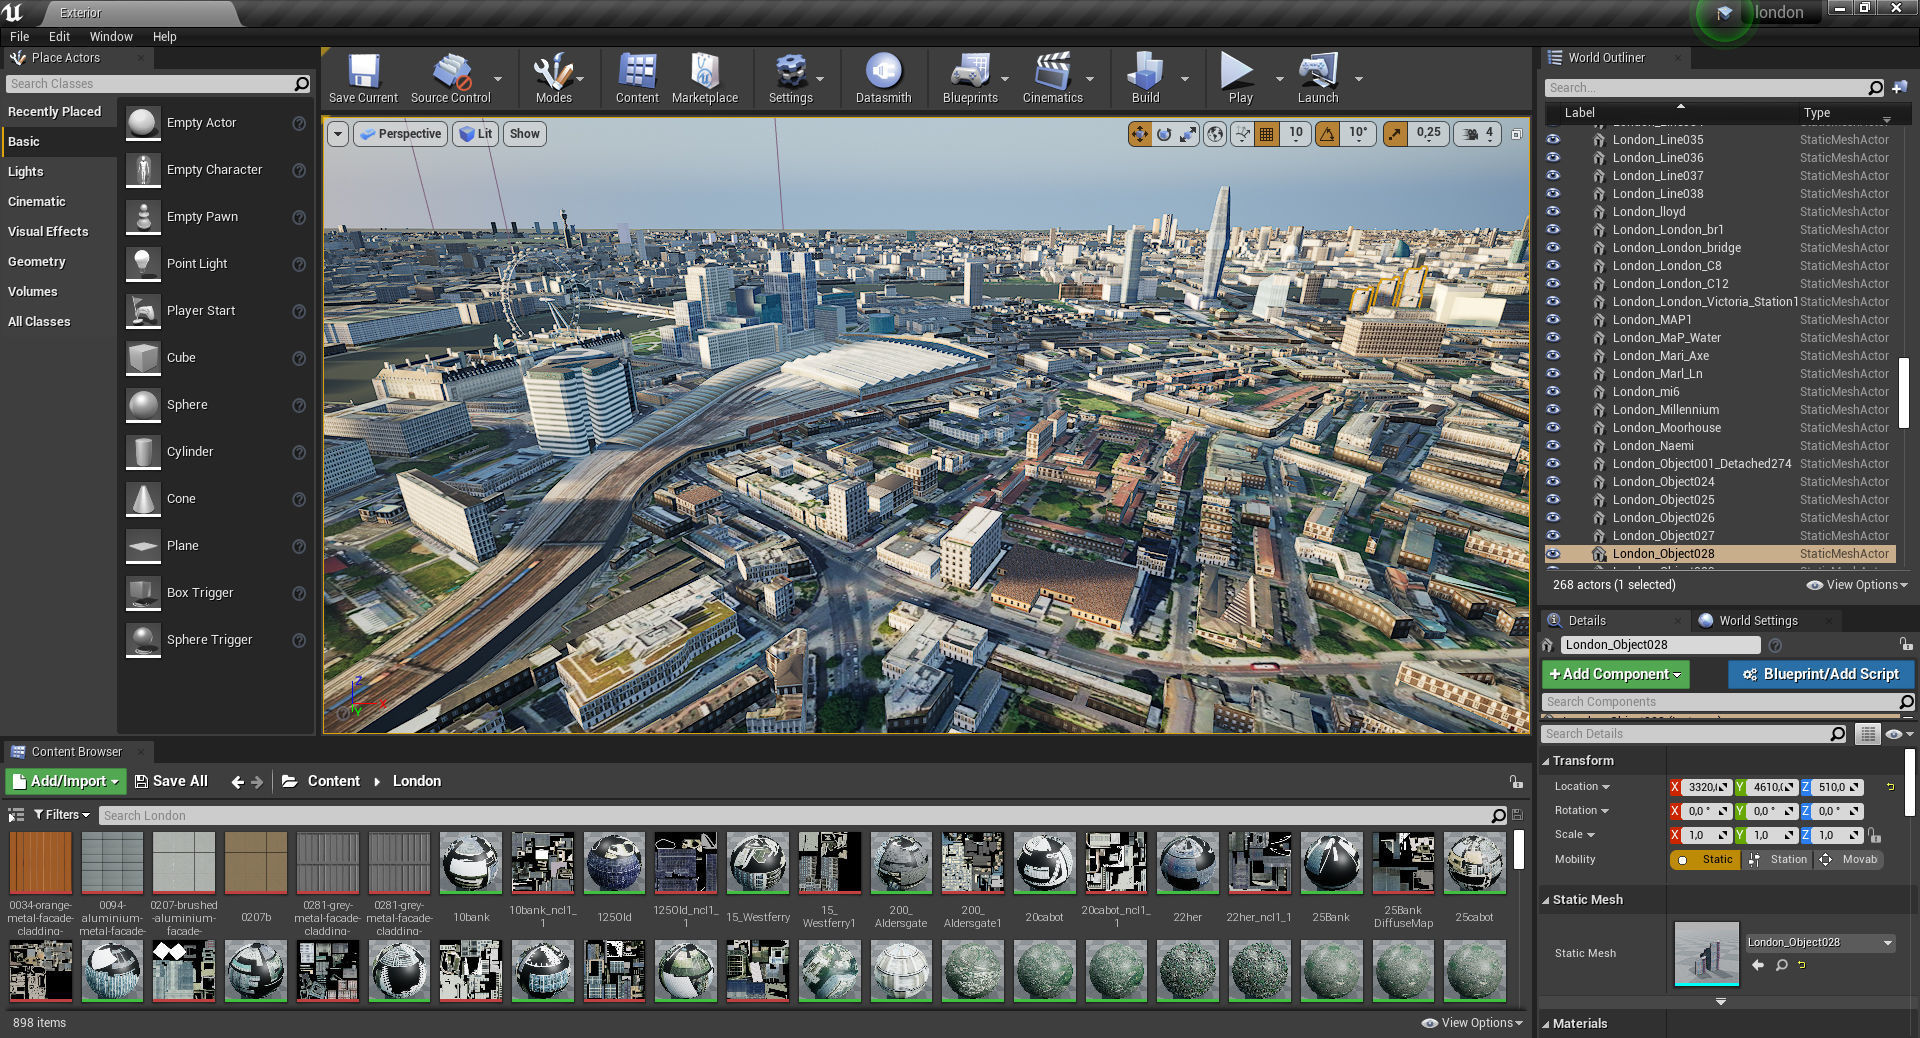The width and height of the screenshot is (1920, 1038).
Task: Save Content Browser search icon
Action: [x=1517, y=816]
